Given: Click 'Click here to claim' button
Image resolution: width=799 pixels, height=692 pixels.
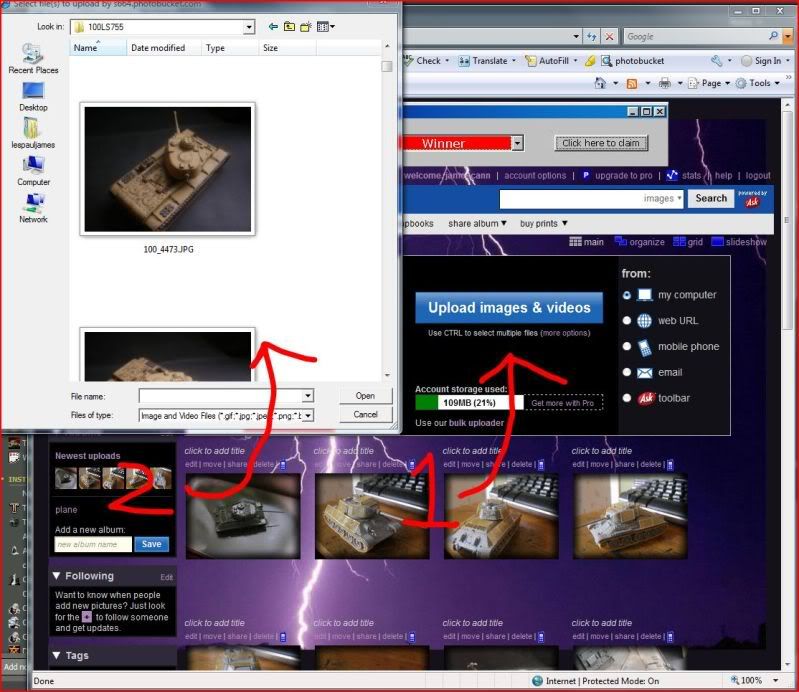Looking at the screenshot, I should pyautogui.click(x=601, y=143).
